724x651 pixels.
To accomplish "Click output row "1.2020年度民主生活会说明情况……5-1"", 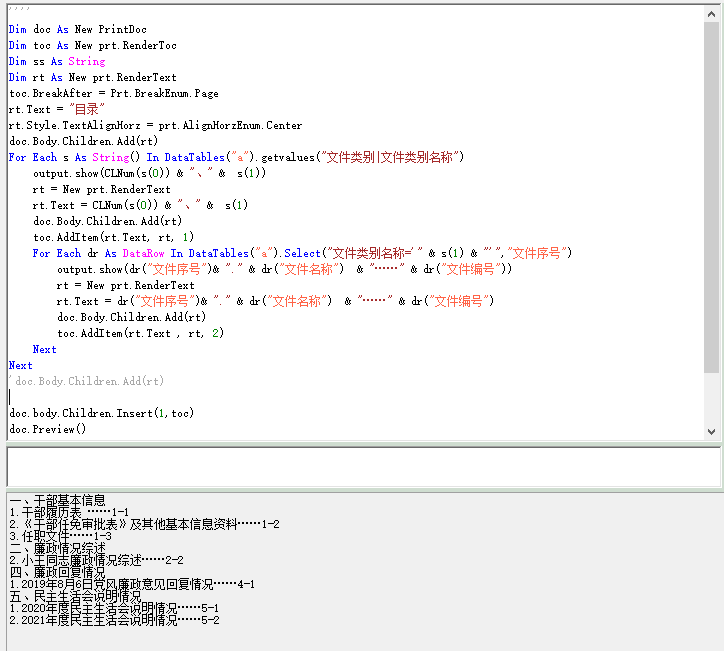I will (114, 608).
